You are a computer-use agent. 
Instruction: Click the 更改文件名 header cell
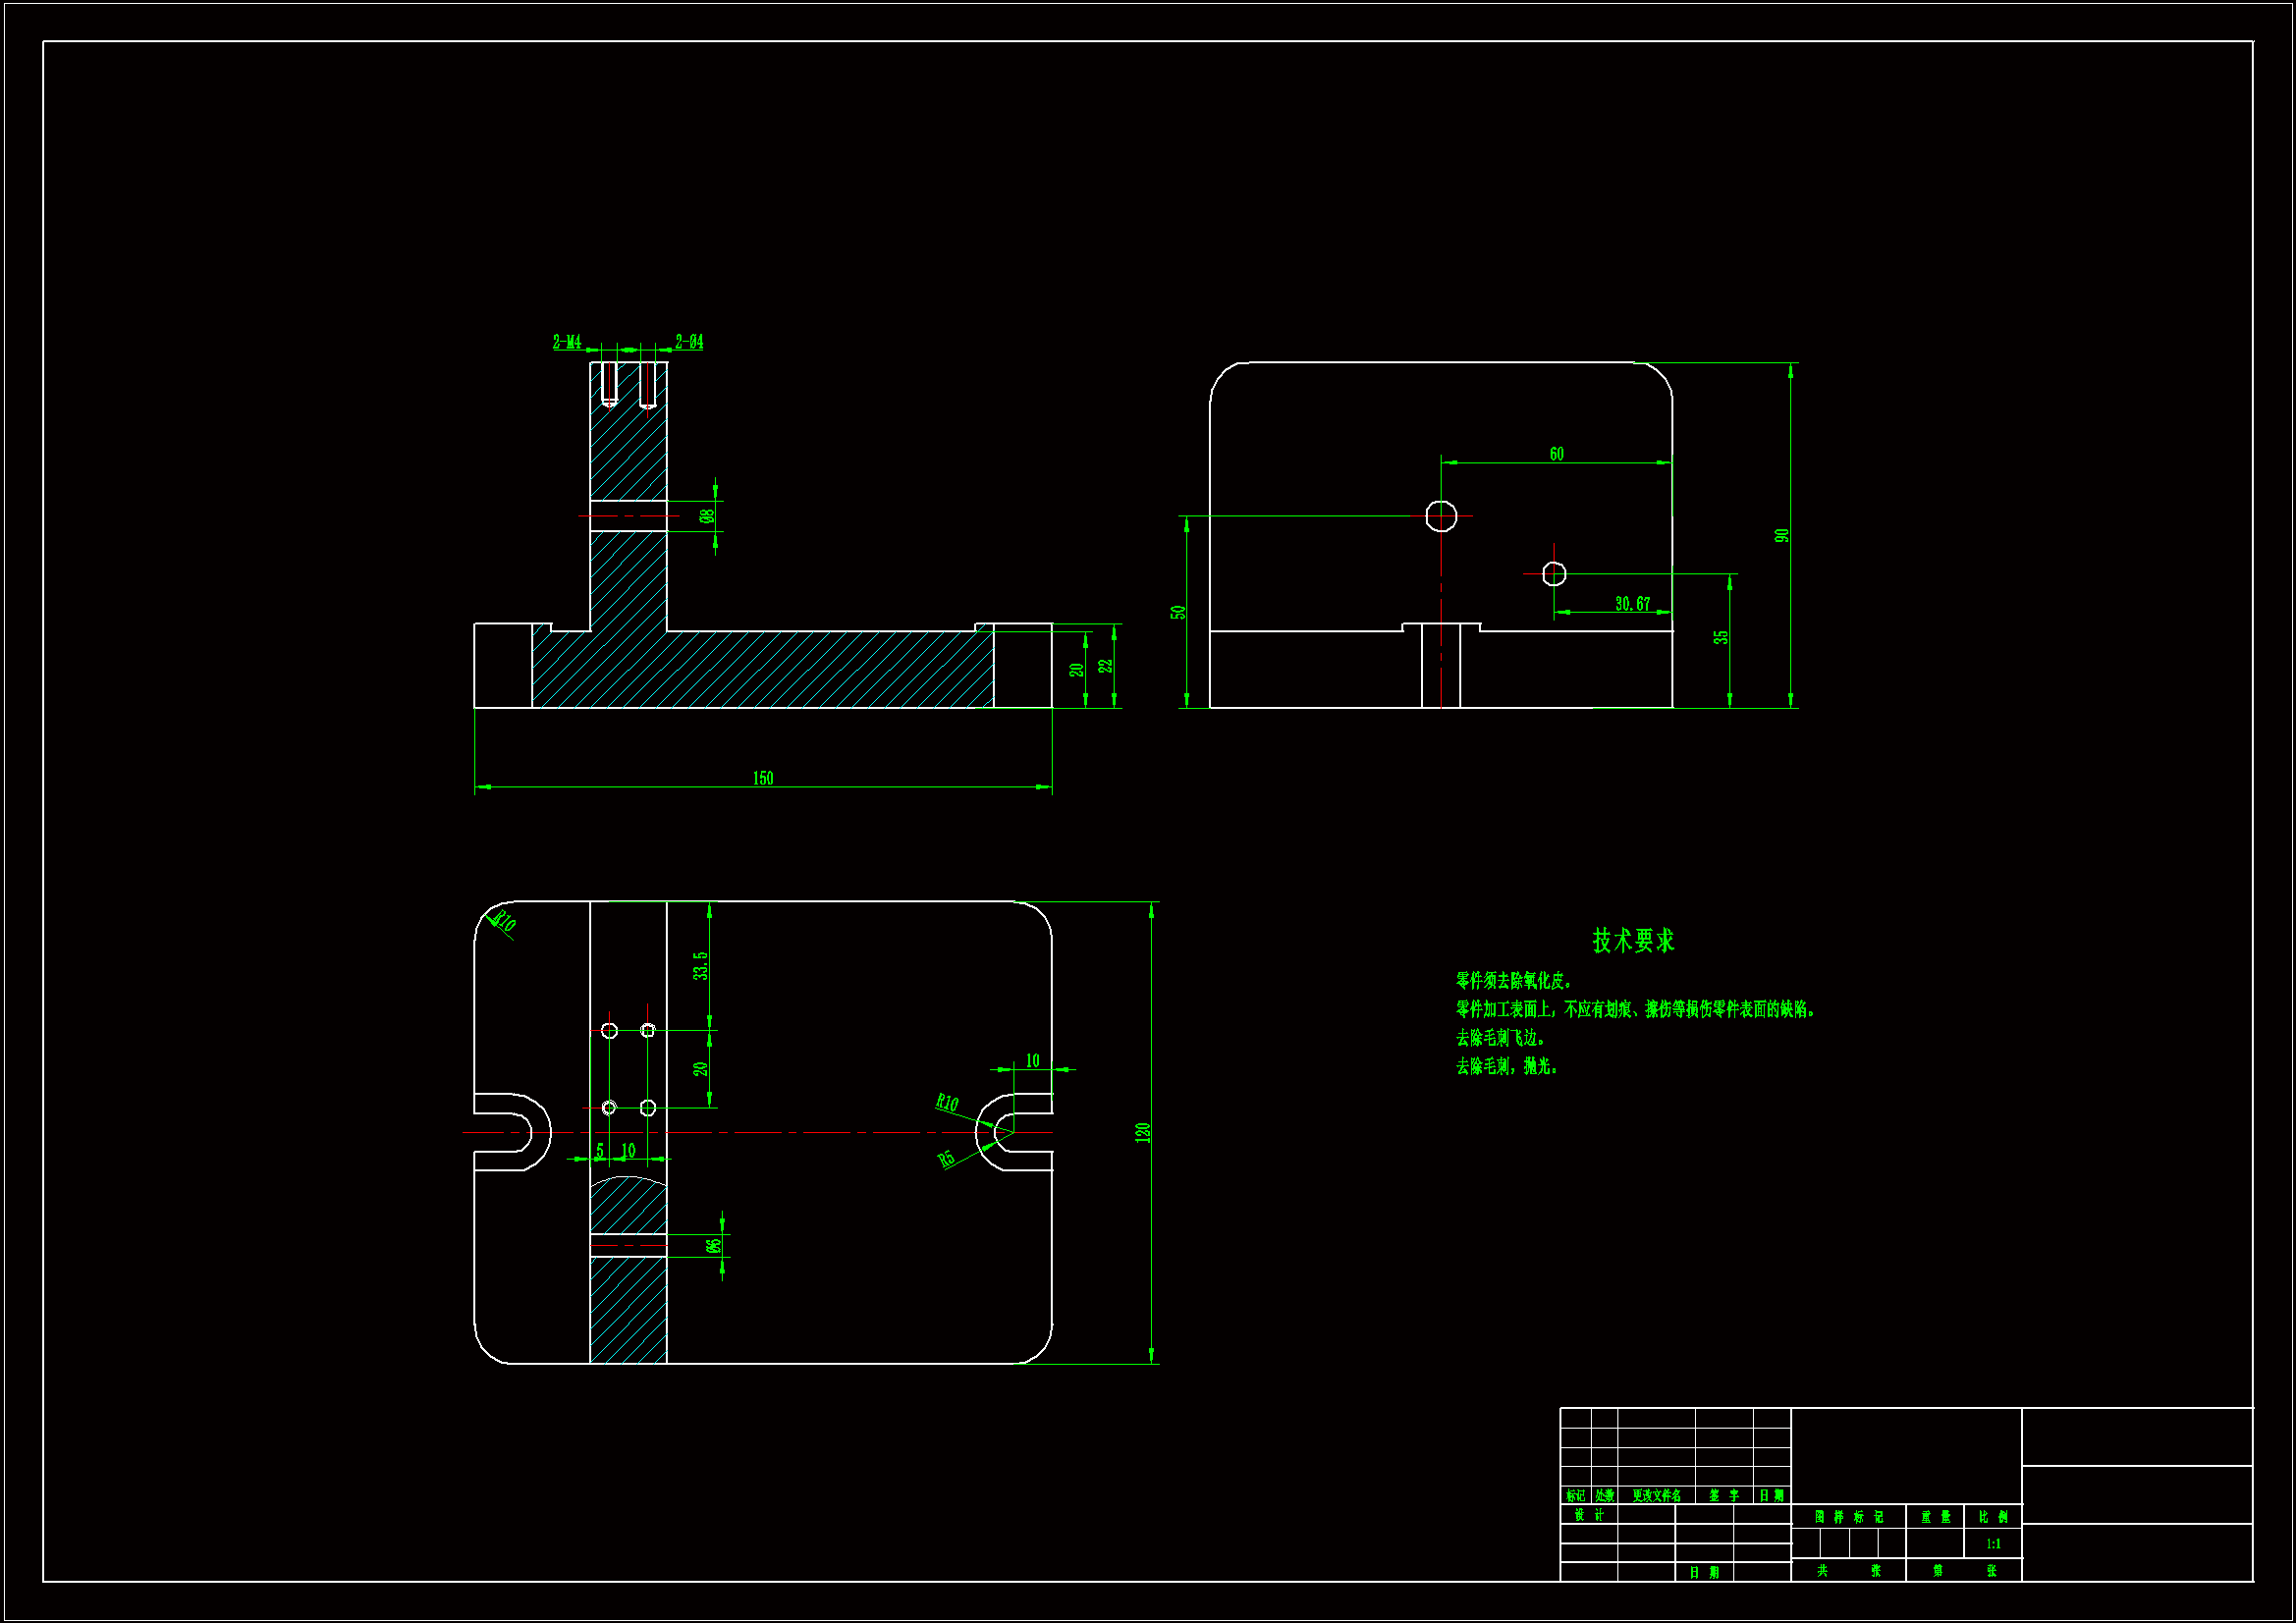point(1656,1496)
